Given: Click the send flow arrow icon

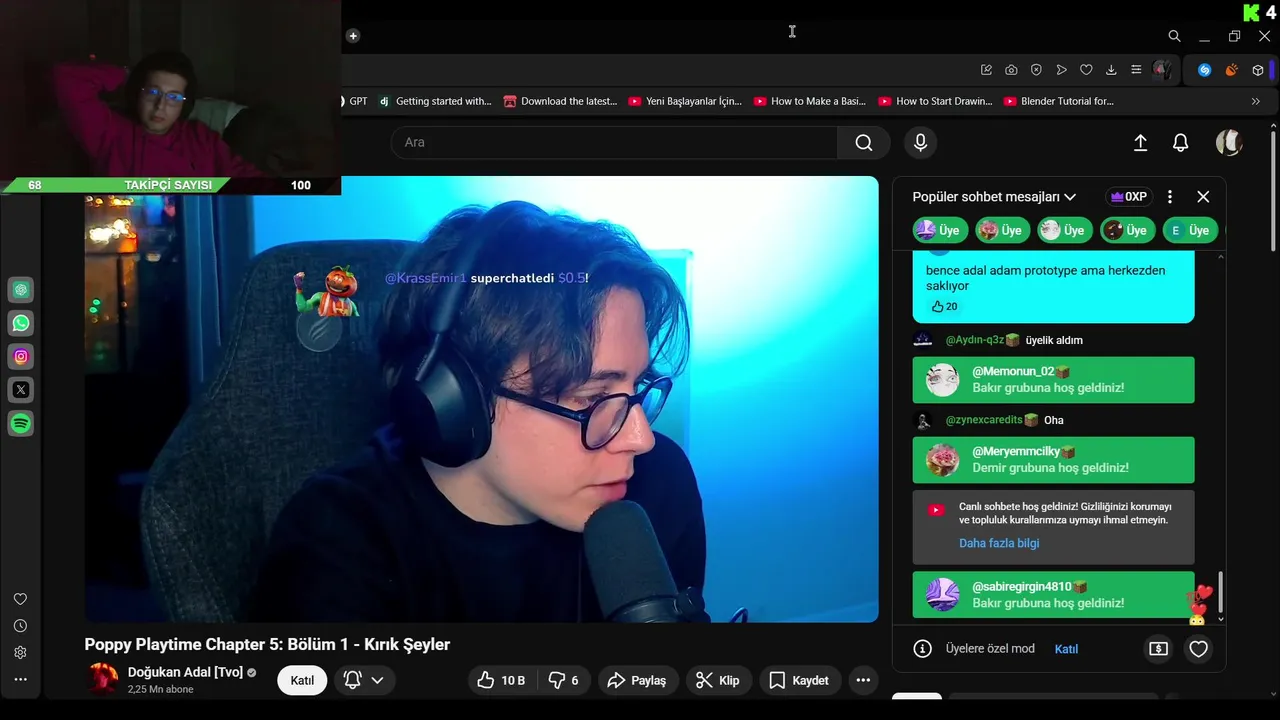Looking at the screenshot, I should 1061,70.
